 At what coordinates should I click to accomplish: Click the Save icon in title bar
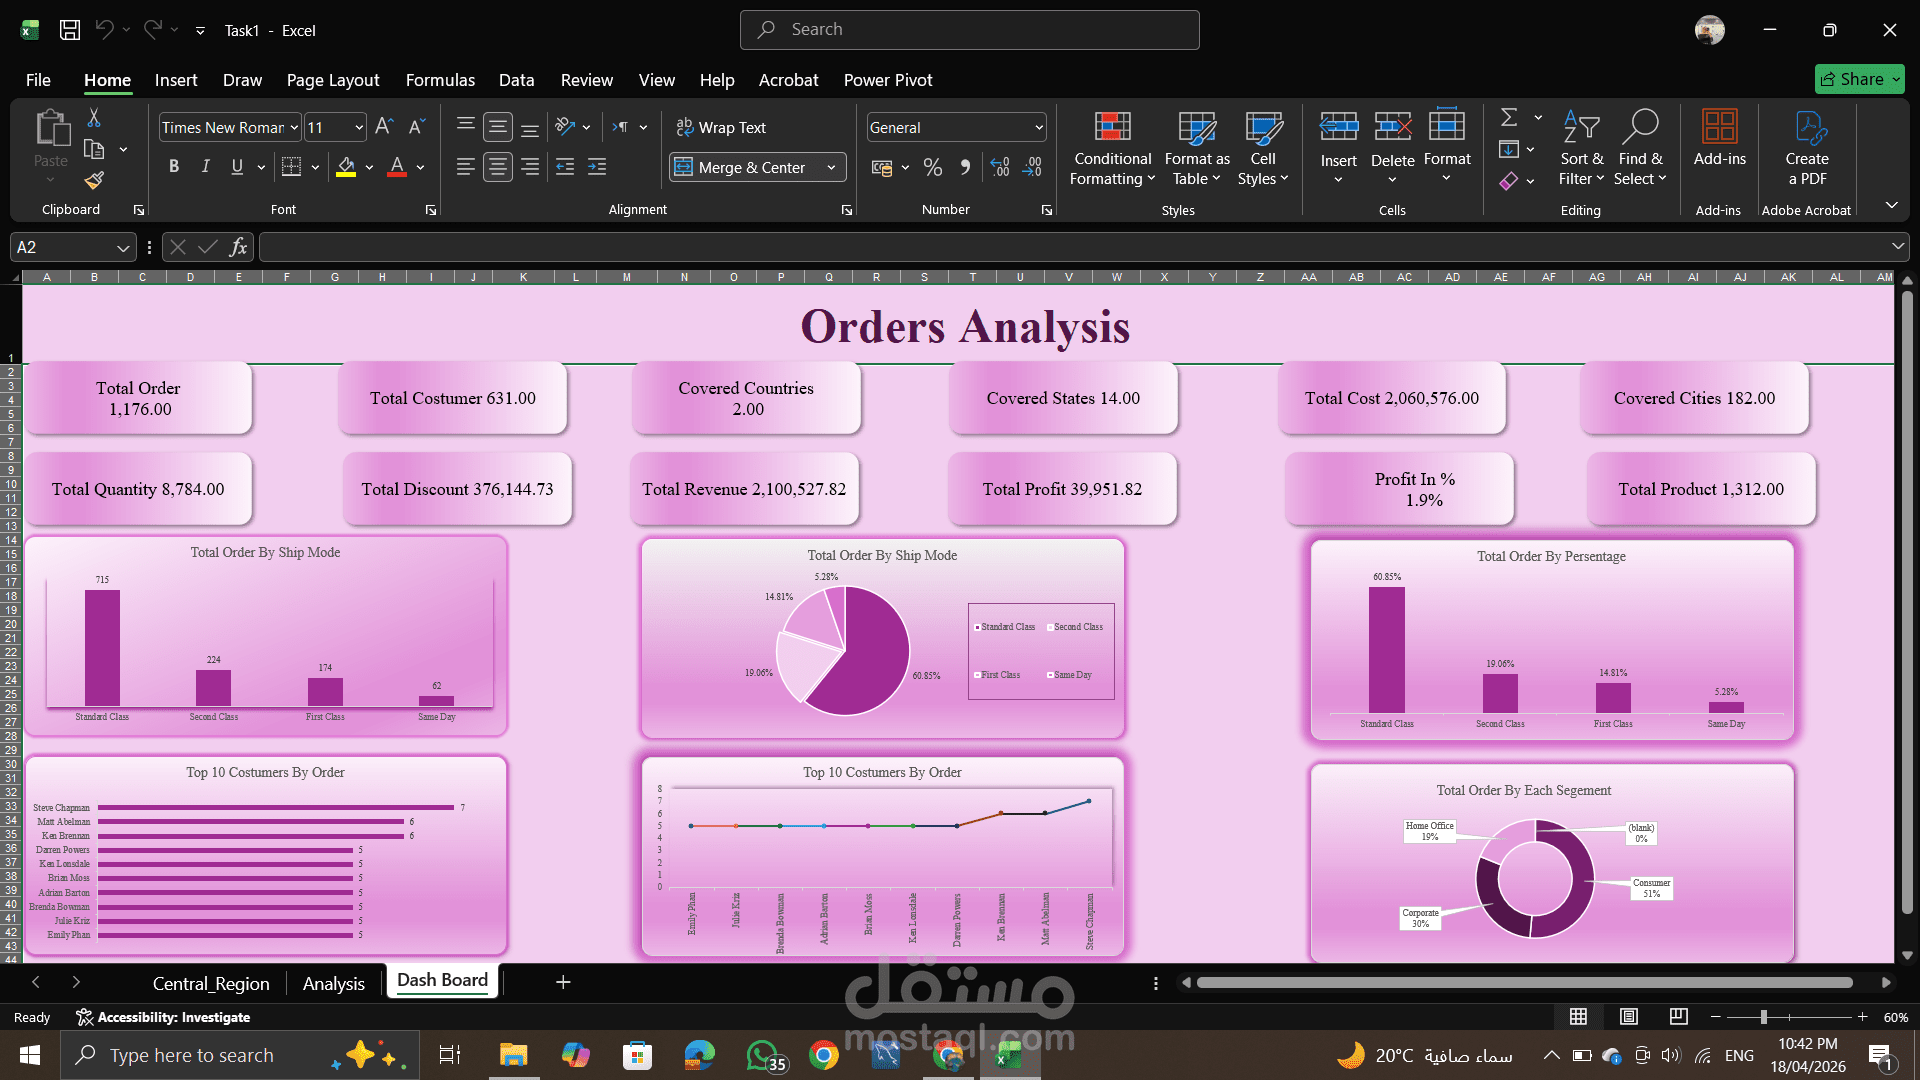point(70,30)
